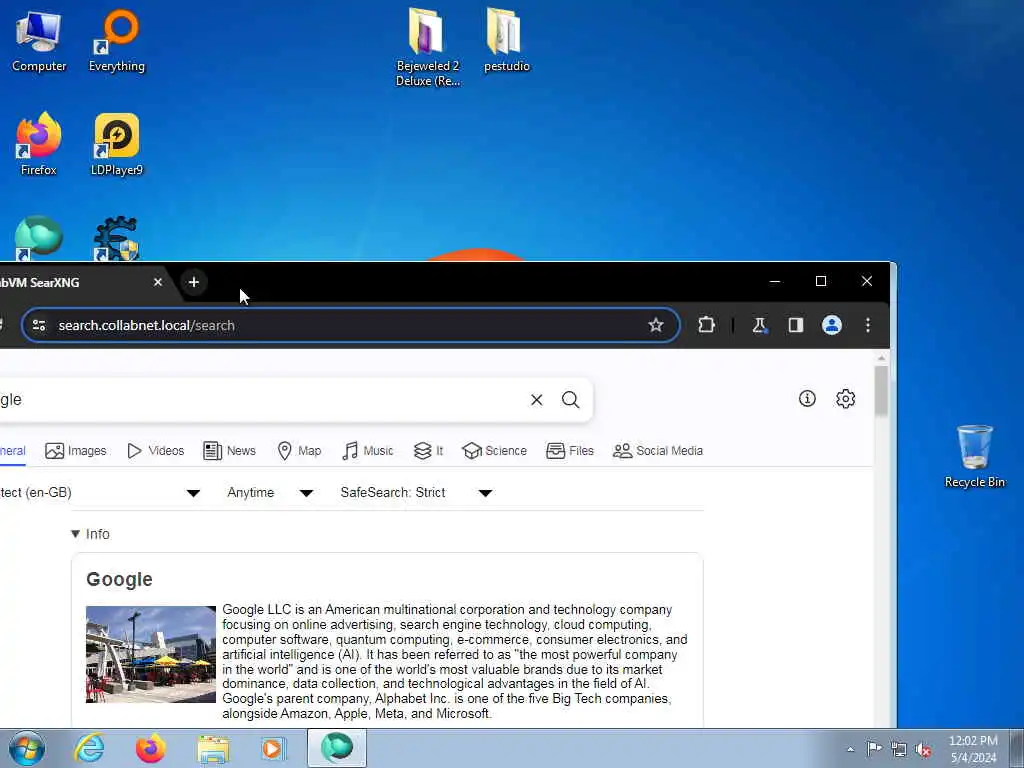This screenshot has width=1024, height=768.
Task: Select the Bejeweled 2 Deluxe folder
Action: 428,47
